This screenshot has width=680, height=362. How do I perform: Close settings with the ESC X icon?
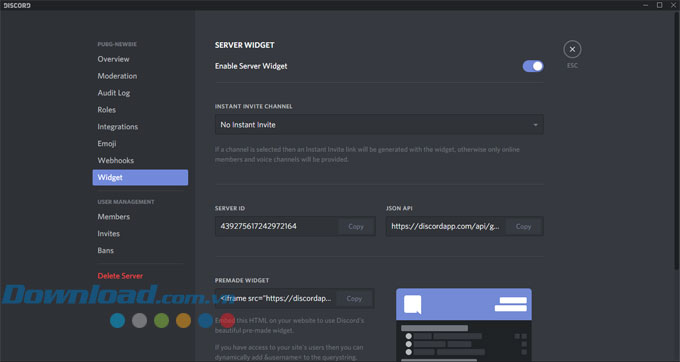pyautogui.click(x=572, y=49)
